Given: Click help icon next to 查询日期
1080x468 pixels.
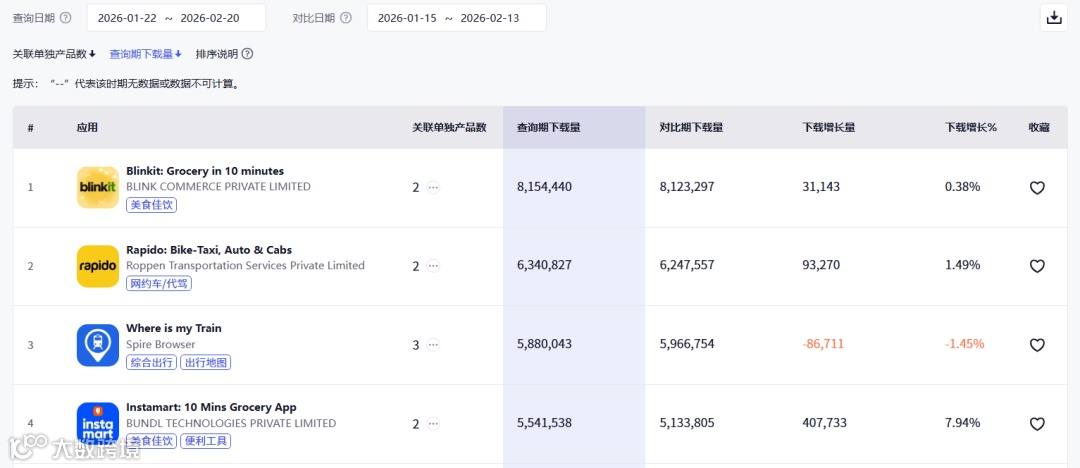Looking at the screenshot, I should click(x=66, y=18).
